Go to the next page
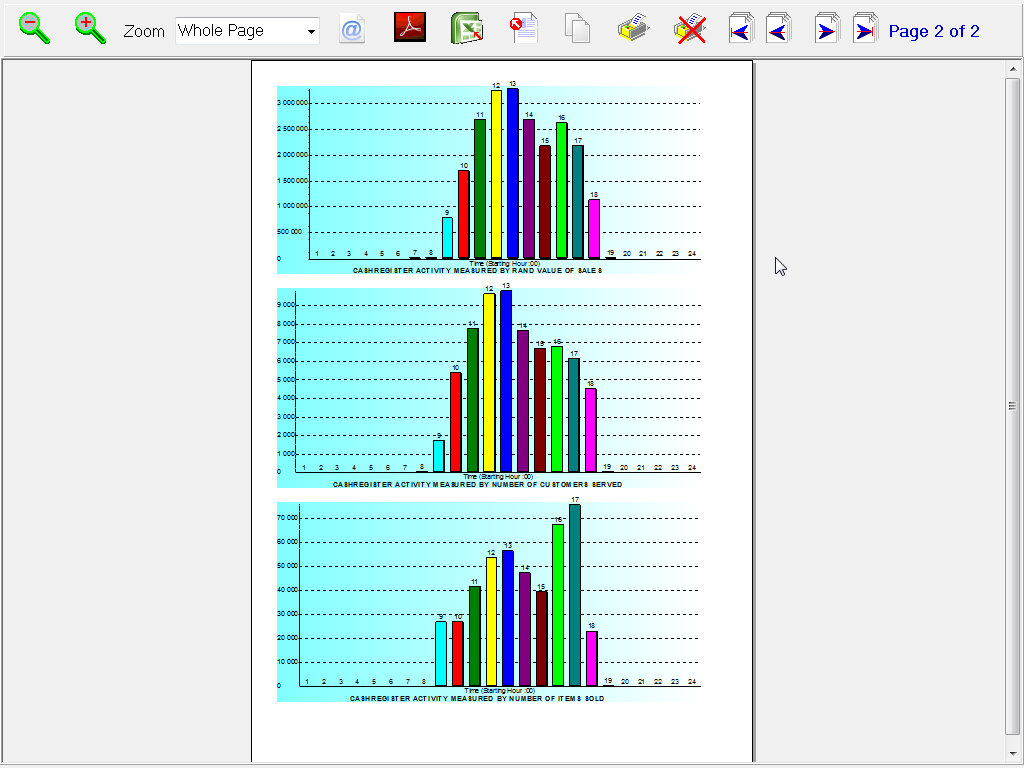This screenshot has height=768, width=1024. click(x=826, y=30)
